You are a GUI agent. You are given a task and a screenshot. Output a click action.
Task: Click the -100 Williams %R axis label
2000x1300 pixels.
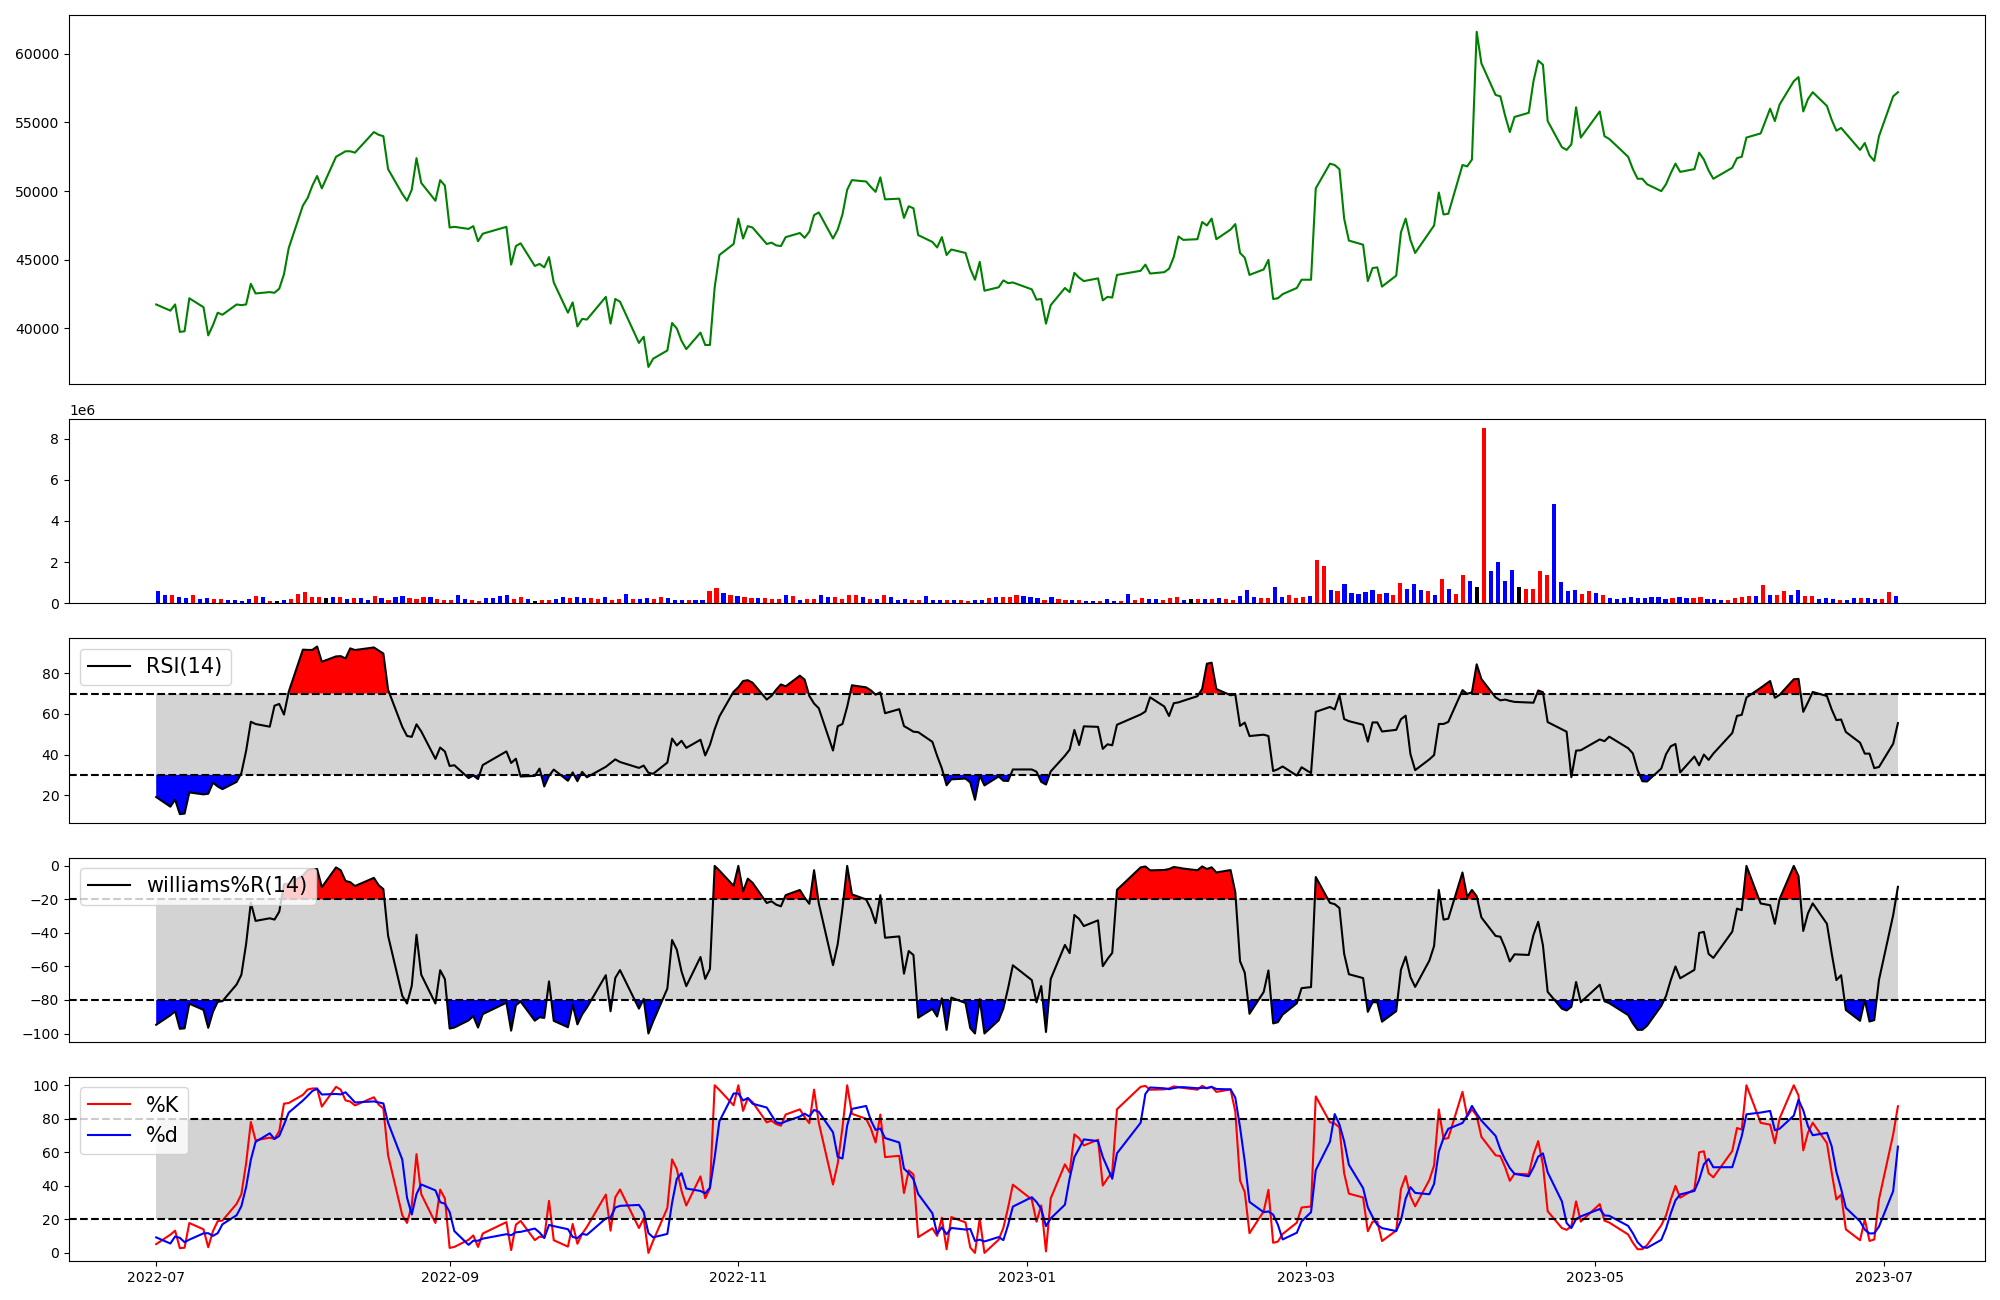(x=42, y=1034)
